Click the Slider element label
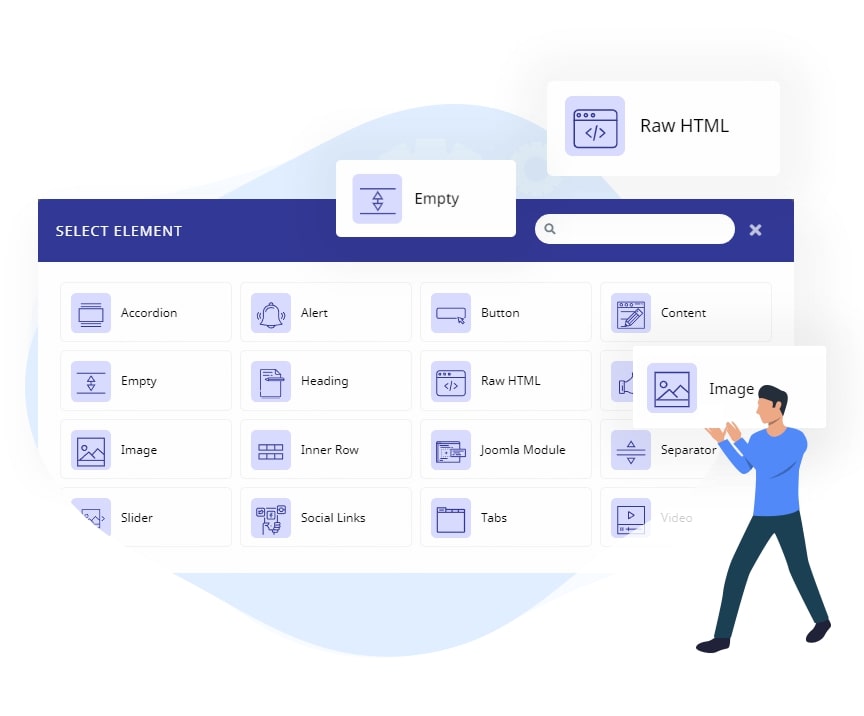Image resolution: width=864 pixels, height=716 pixels. point(137,518)
